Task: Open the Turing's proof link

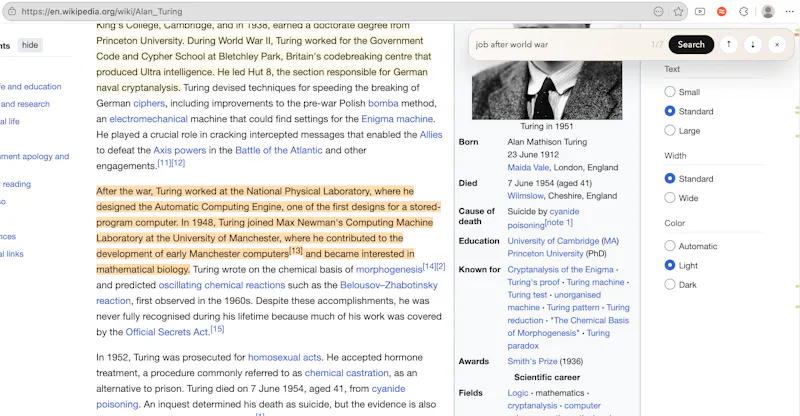Action: pos(533,282)
